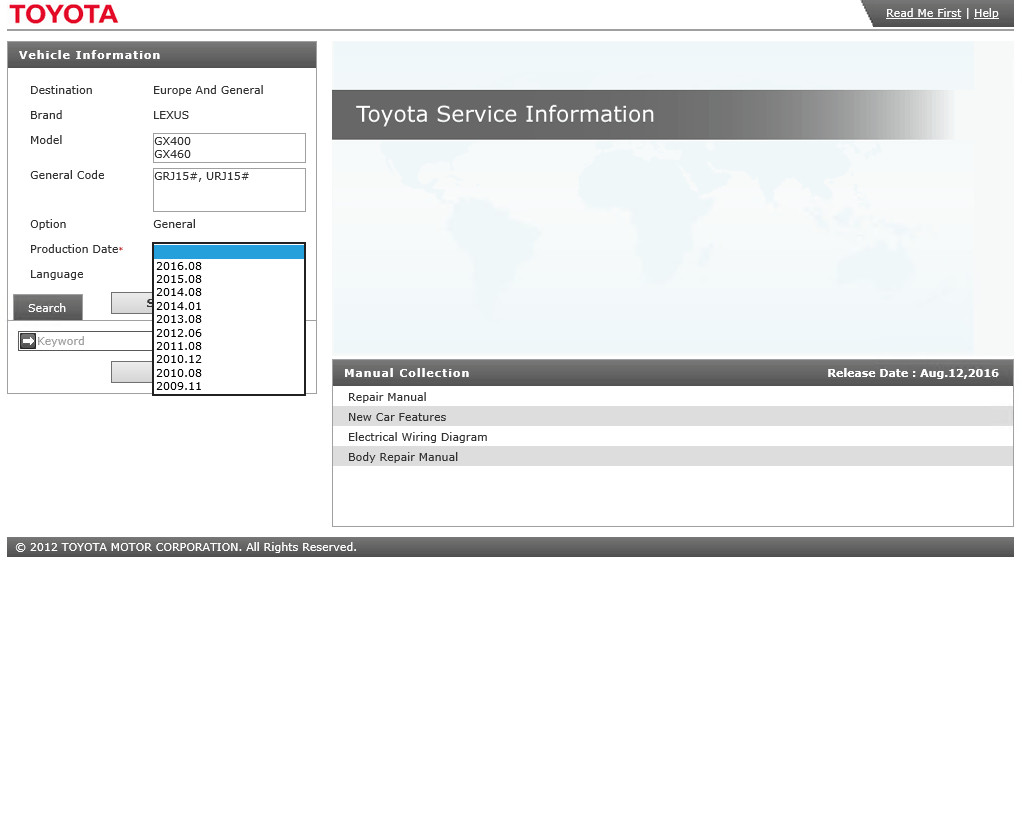The height and width of the screenshot is (838, 1022).
Task: Choose 2010.08 production date
Action: click(x=229, y=373)
